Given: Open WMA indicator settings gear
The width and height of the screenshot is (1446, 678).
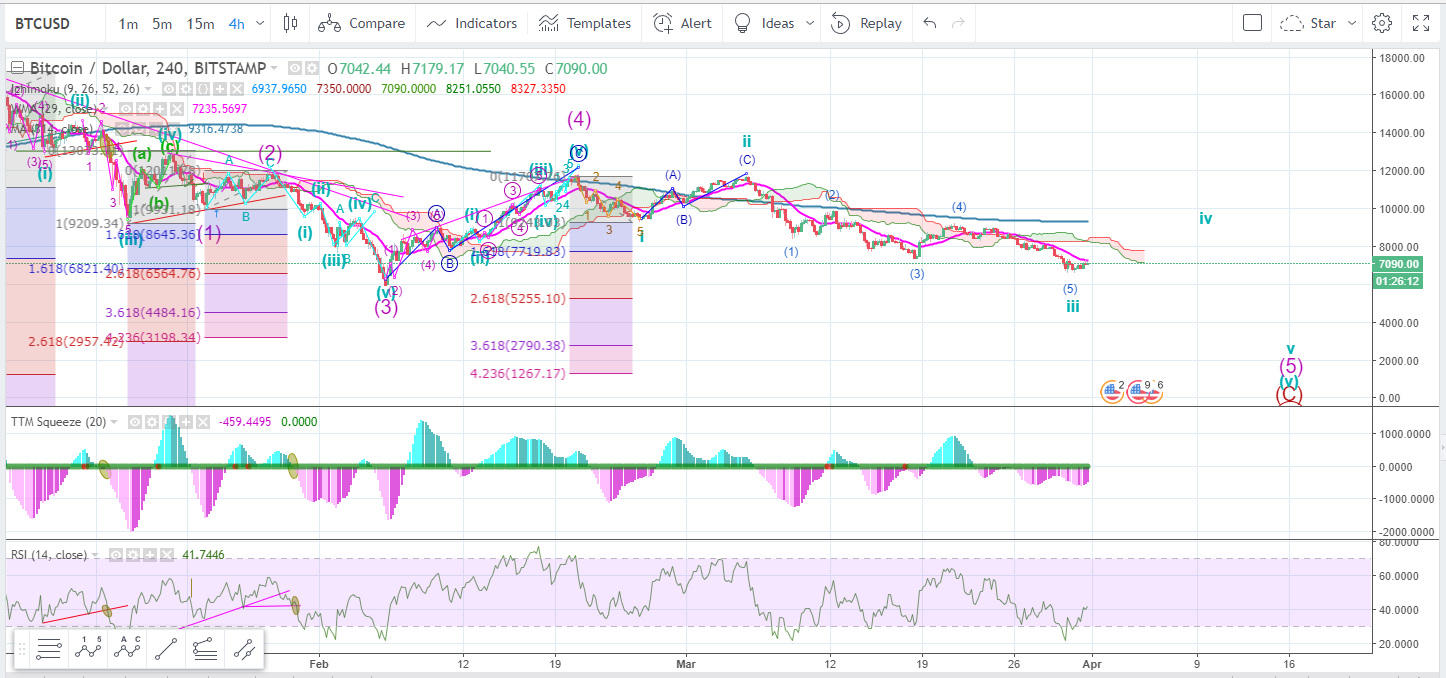Looking at the screenshot, I should click(143, 108).
